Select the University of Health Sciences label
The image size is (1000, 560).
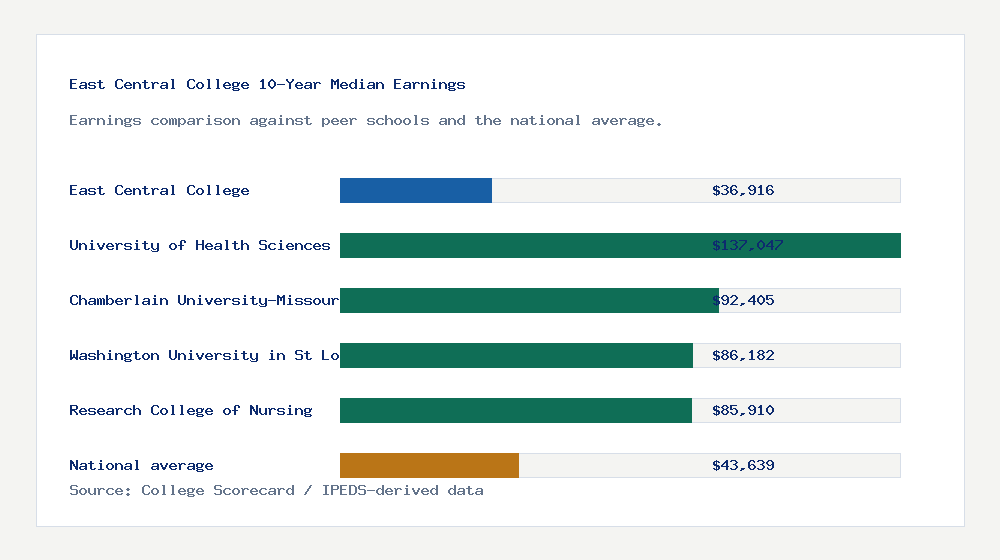(x=200, y=245)
